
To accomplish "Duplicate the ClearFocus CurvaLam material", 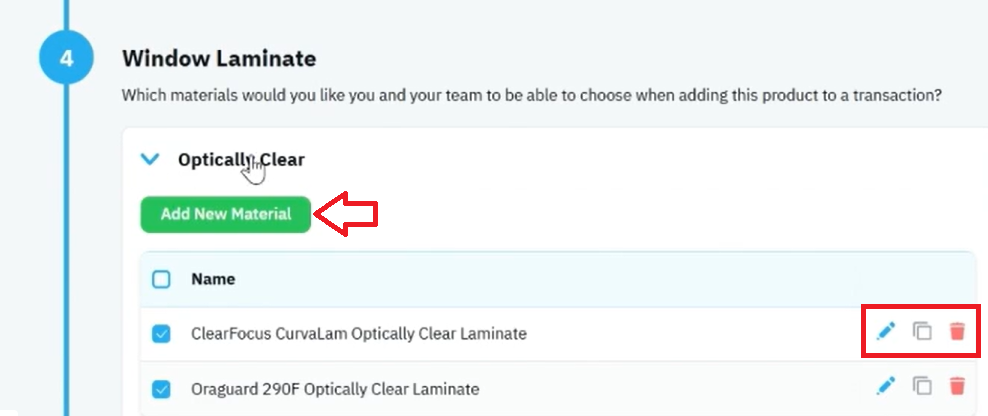I will (x=922, y=330).
